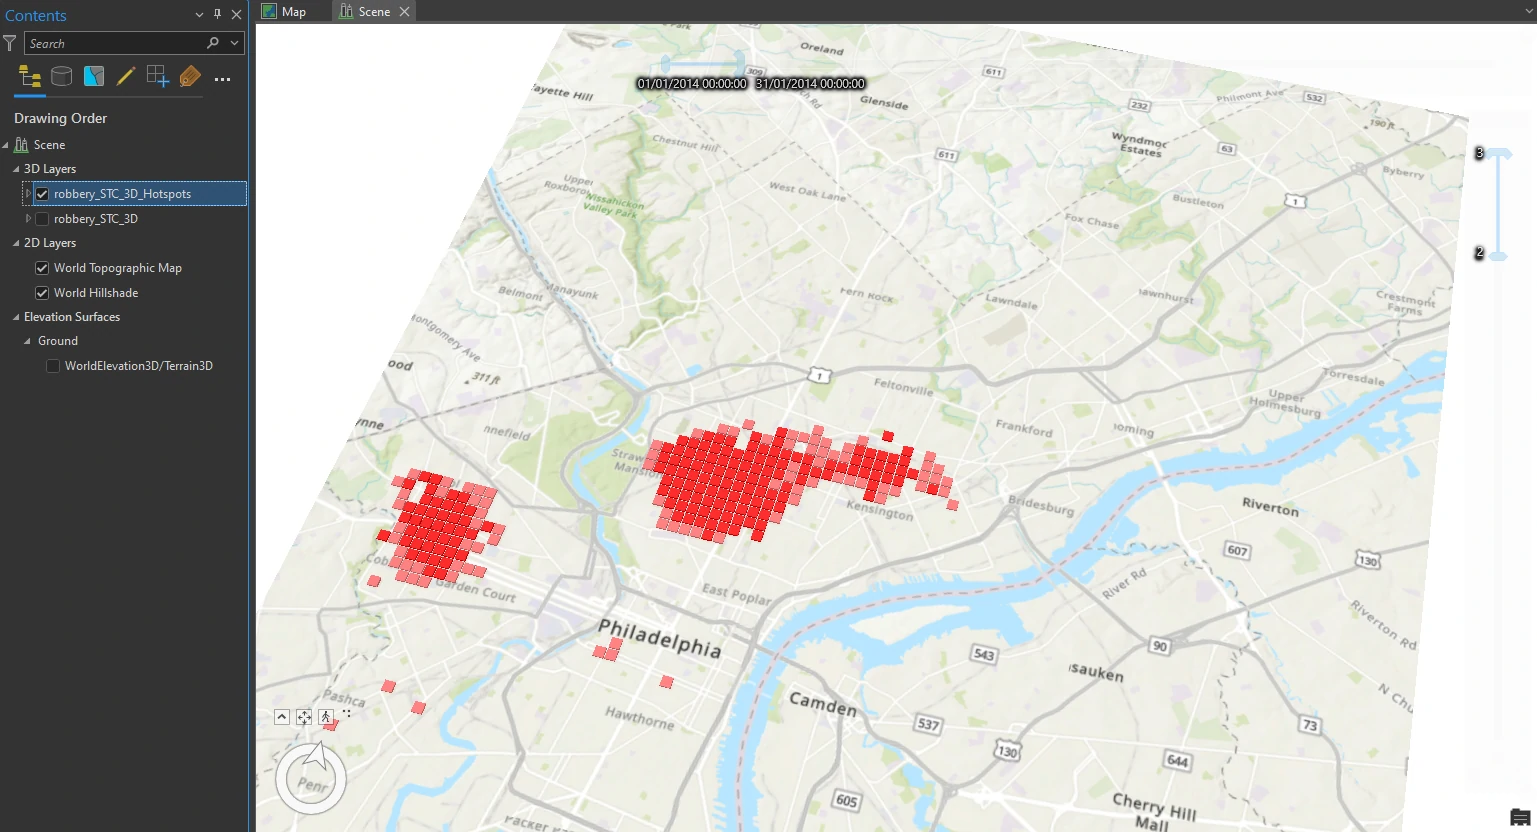The image size is (1537, 832).
Task: Click the time slider end date 31/01/2014
Action: [x=810, y=84]
